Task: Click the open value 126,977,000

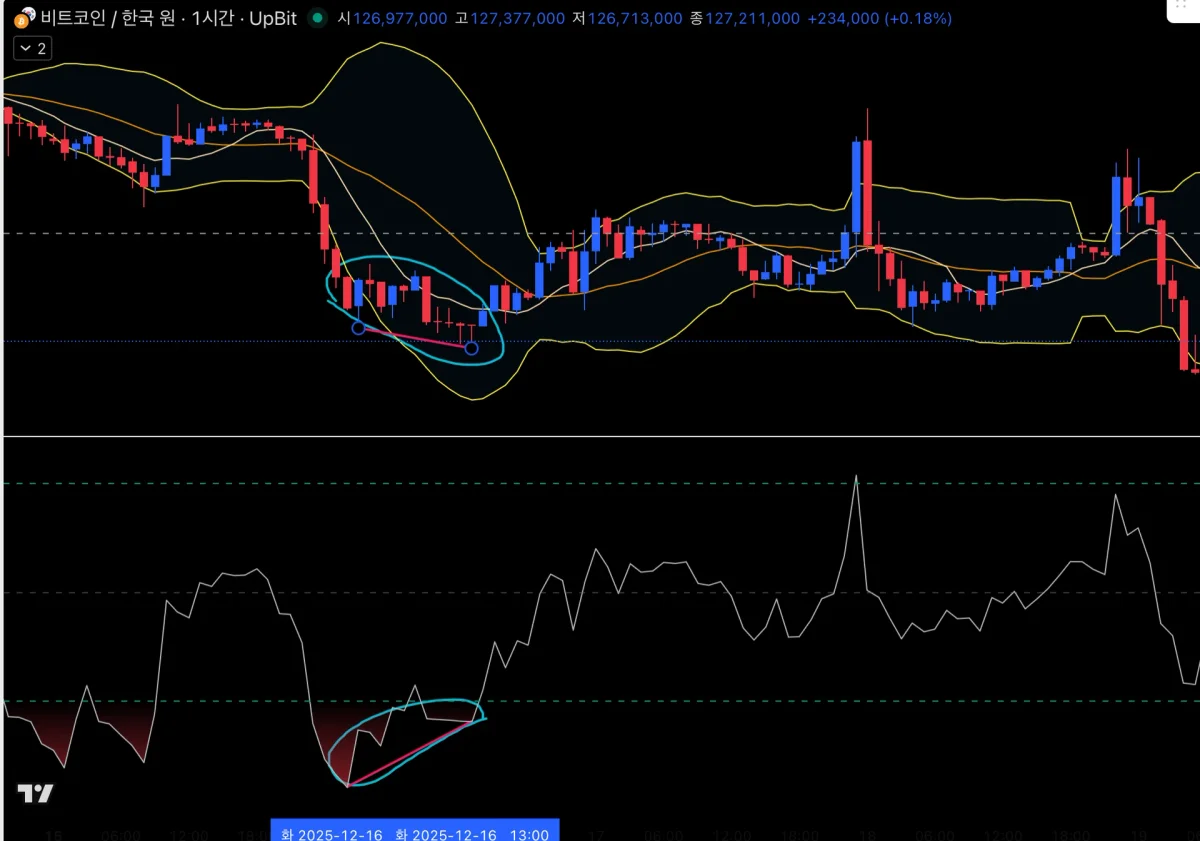Action: pos(399,19)
